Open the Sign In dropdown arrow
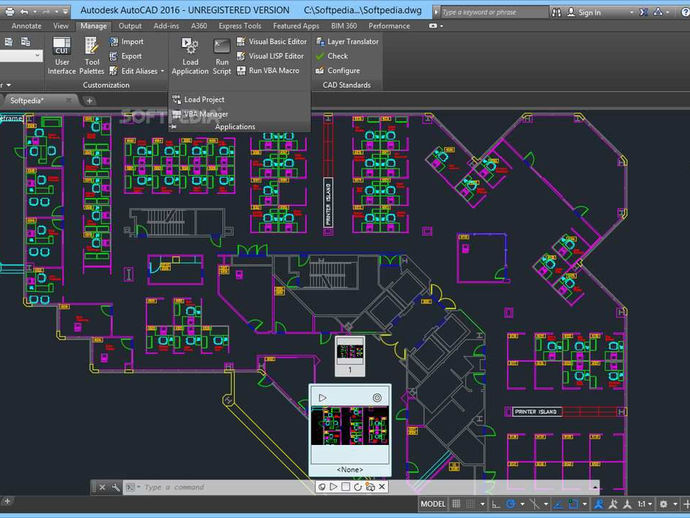Viewport: 690px width, 518px height. [x=631, y=12]
